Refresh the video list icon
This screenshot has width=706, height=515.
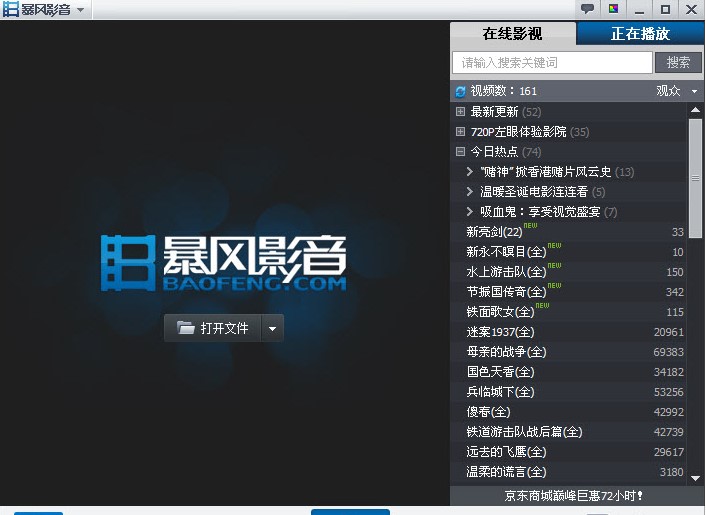tap(460, 91)
